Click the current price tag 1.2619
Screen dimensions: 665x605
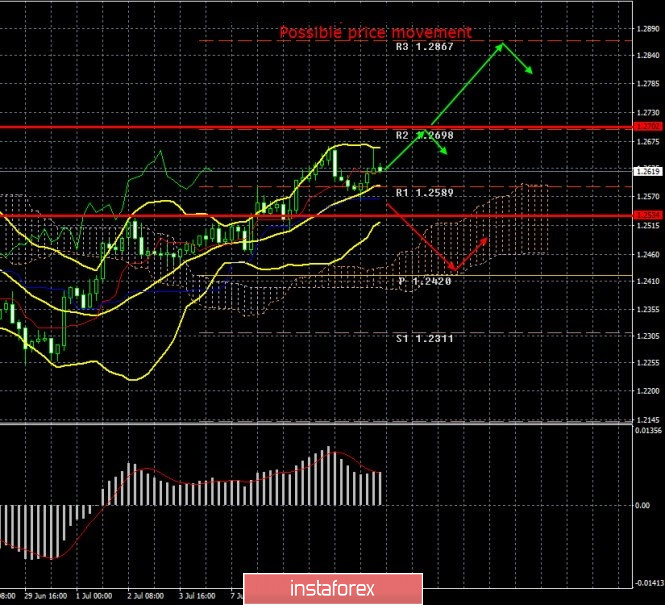pyautogui.click(x=648, y=171)
